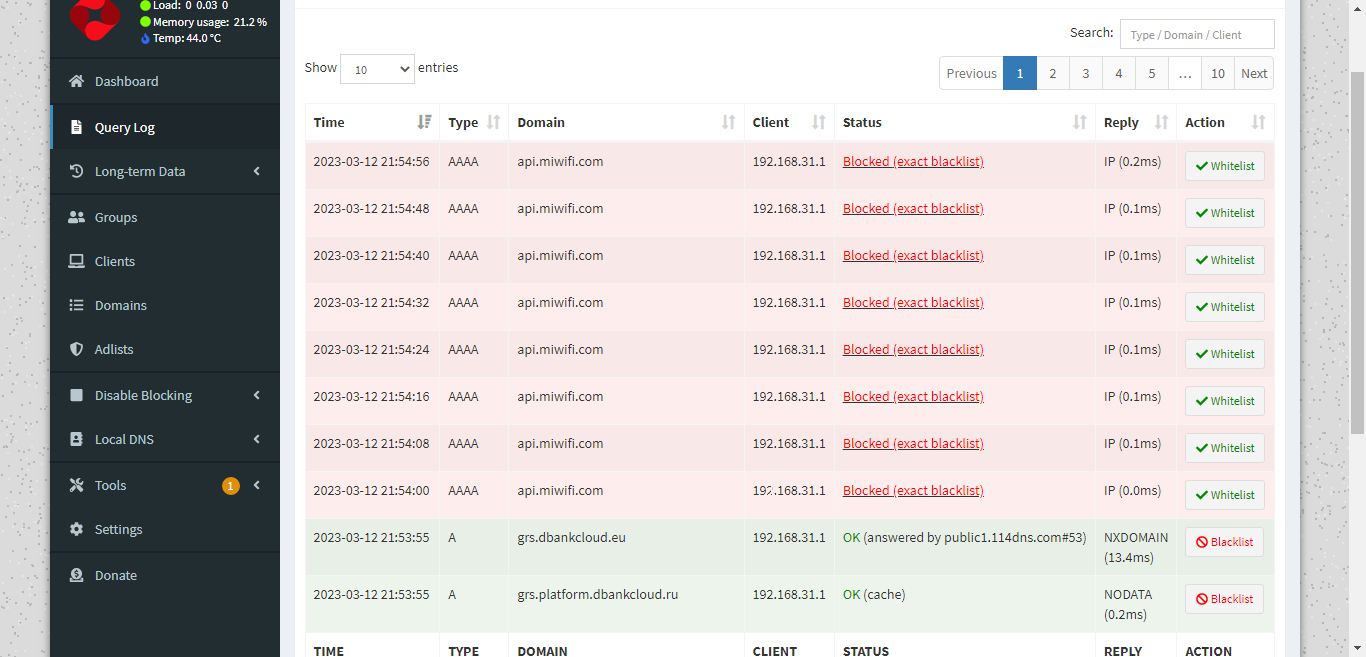The width and height of the screenshot is (1366, 657).
Task: Click the Donate icon in sidebar
Action: [76, 575]
